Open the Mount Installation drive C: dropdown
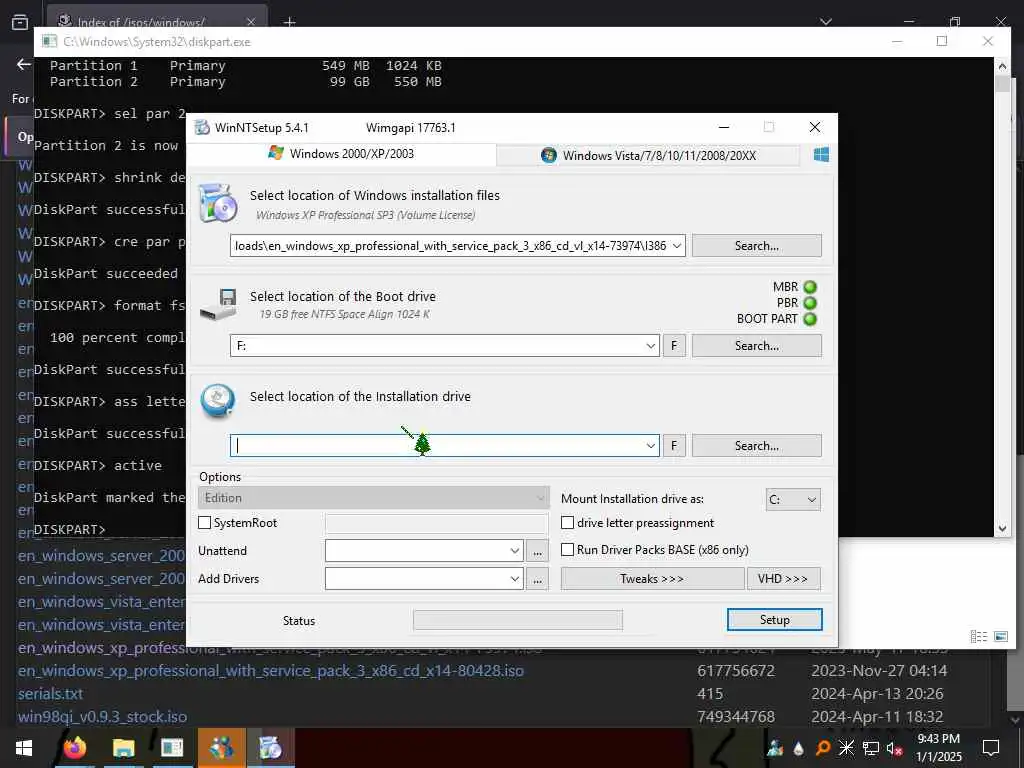 (x=793, y=500)
